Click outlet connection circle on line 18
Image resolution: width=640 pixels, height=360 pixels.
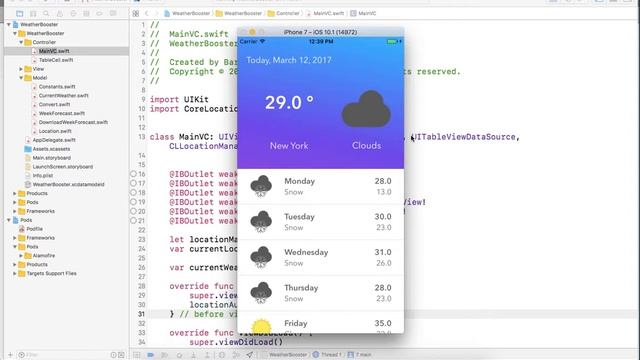133,193
